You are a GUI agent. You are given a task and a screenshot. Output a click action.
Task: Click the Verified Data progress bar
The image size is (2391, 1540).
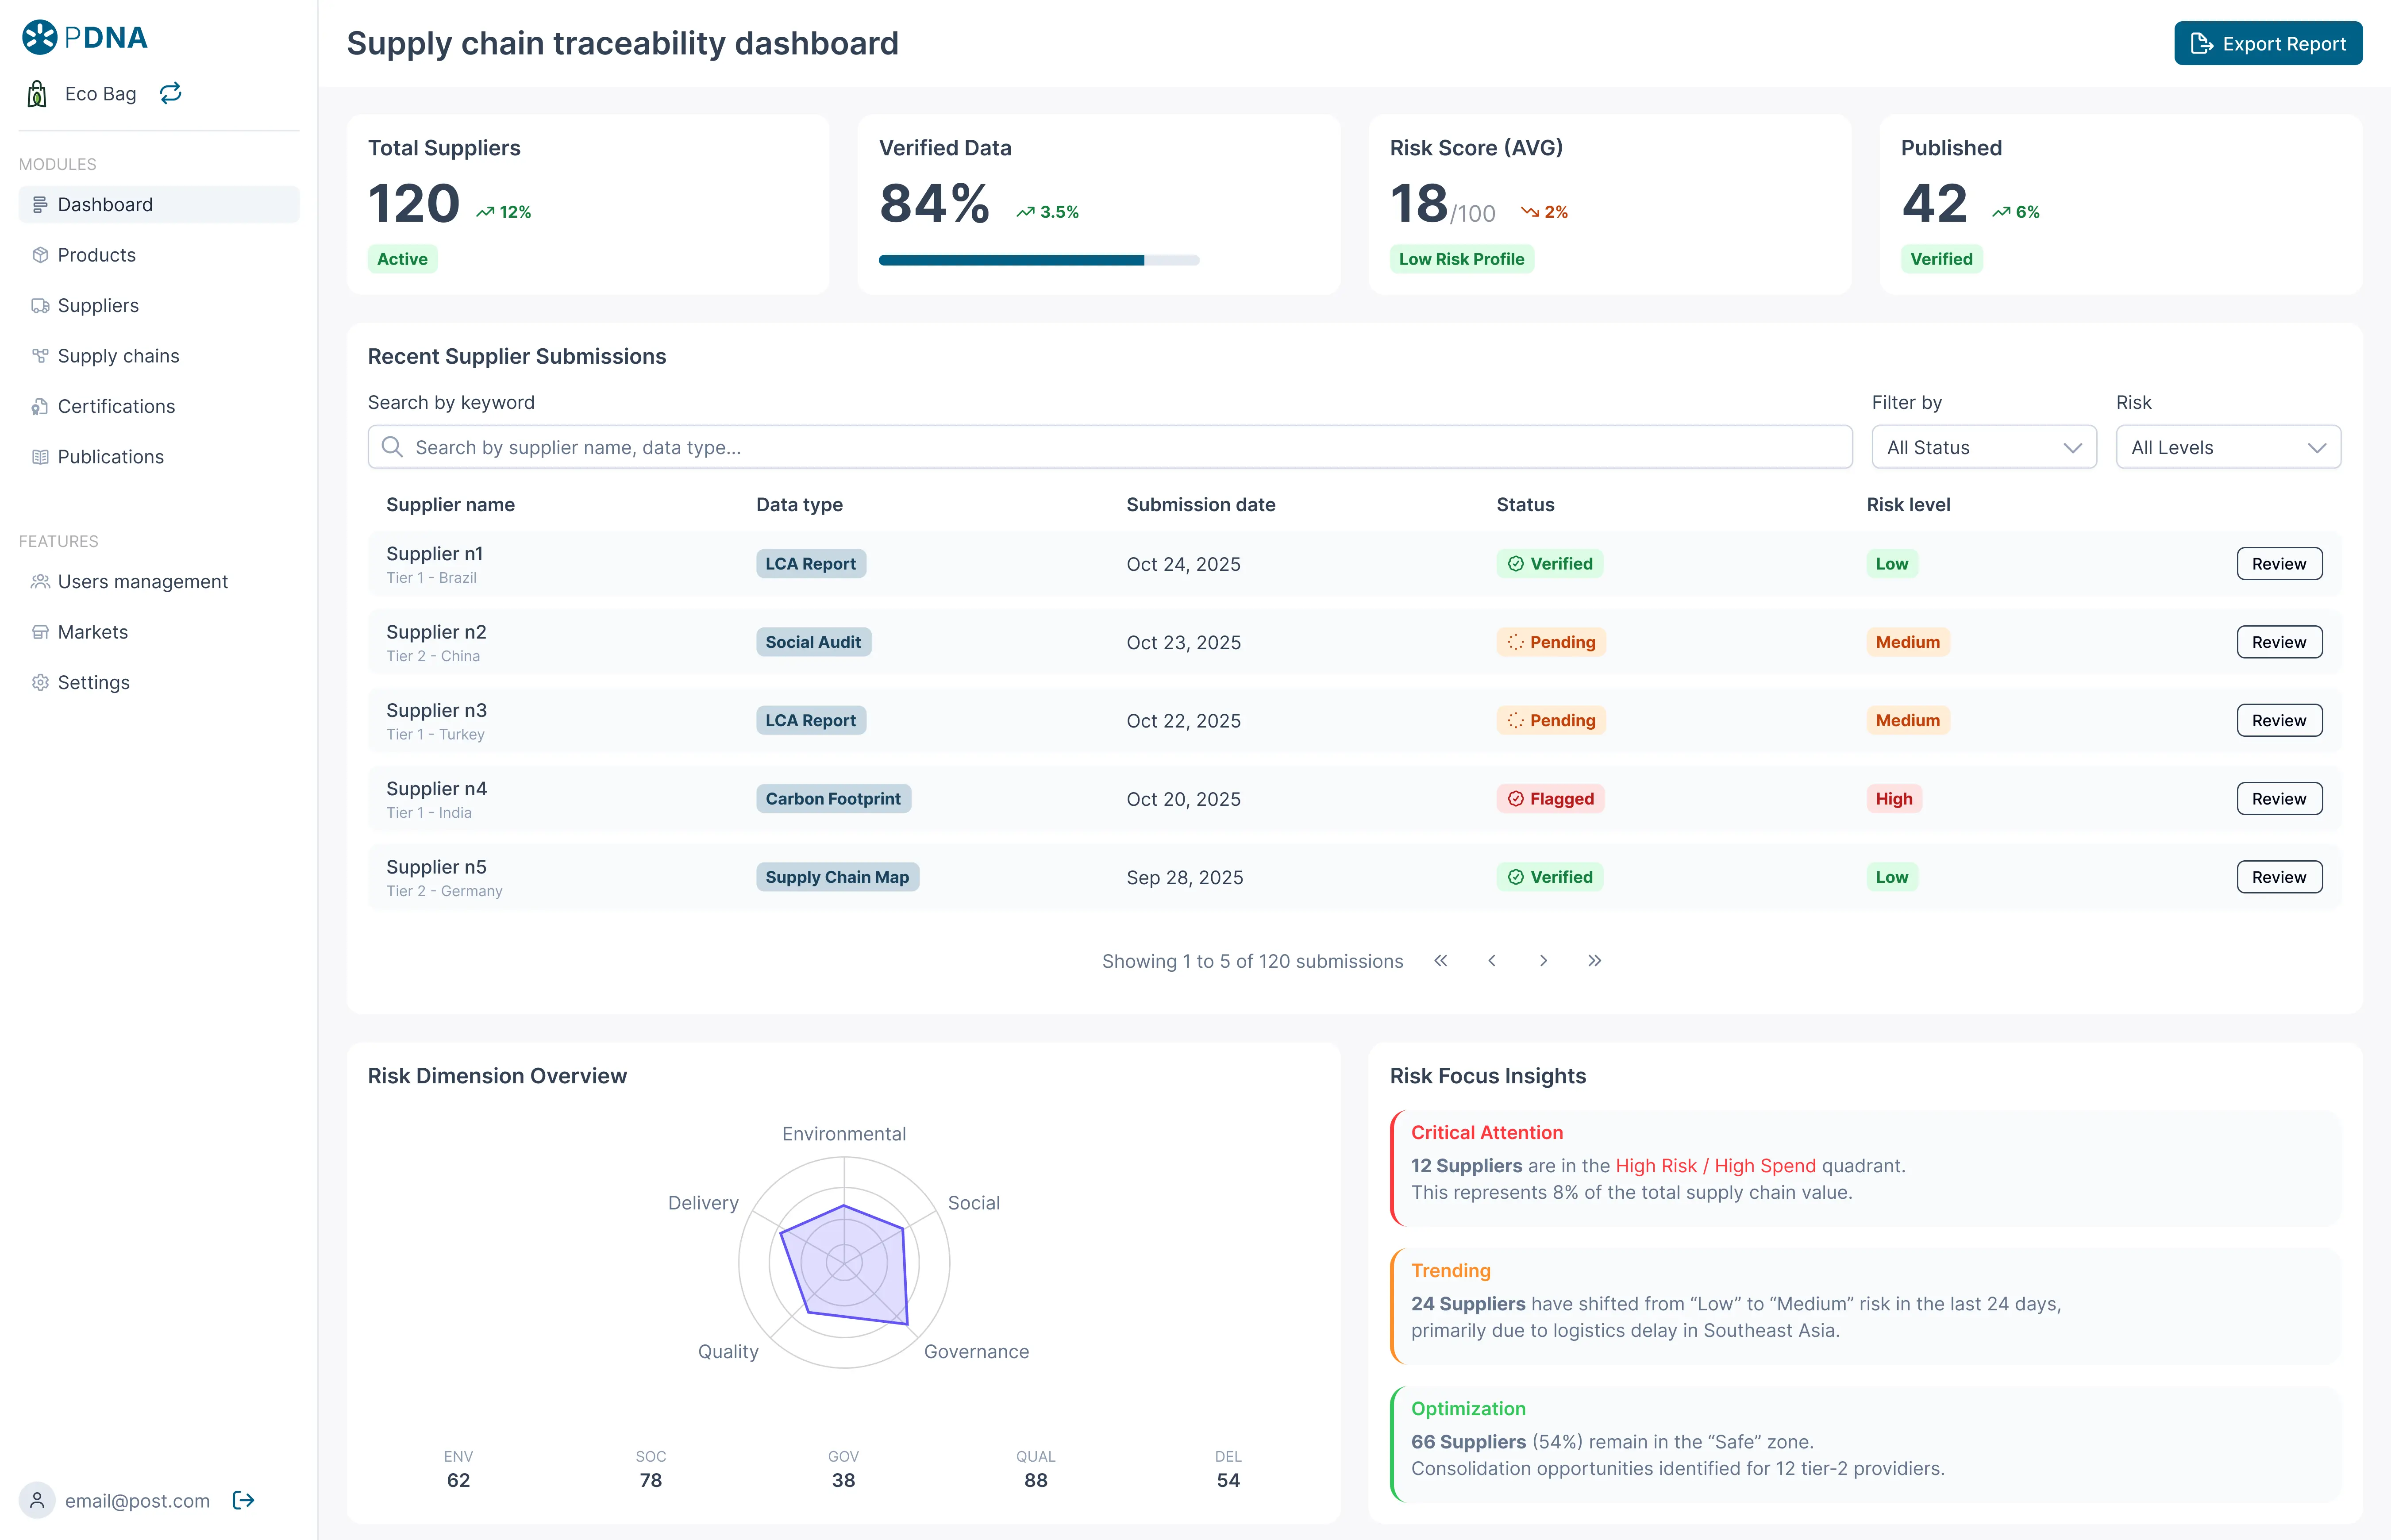1038,260
